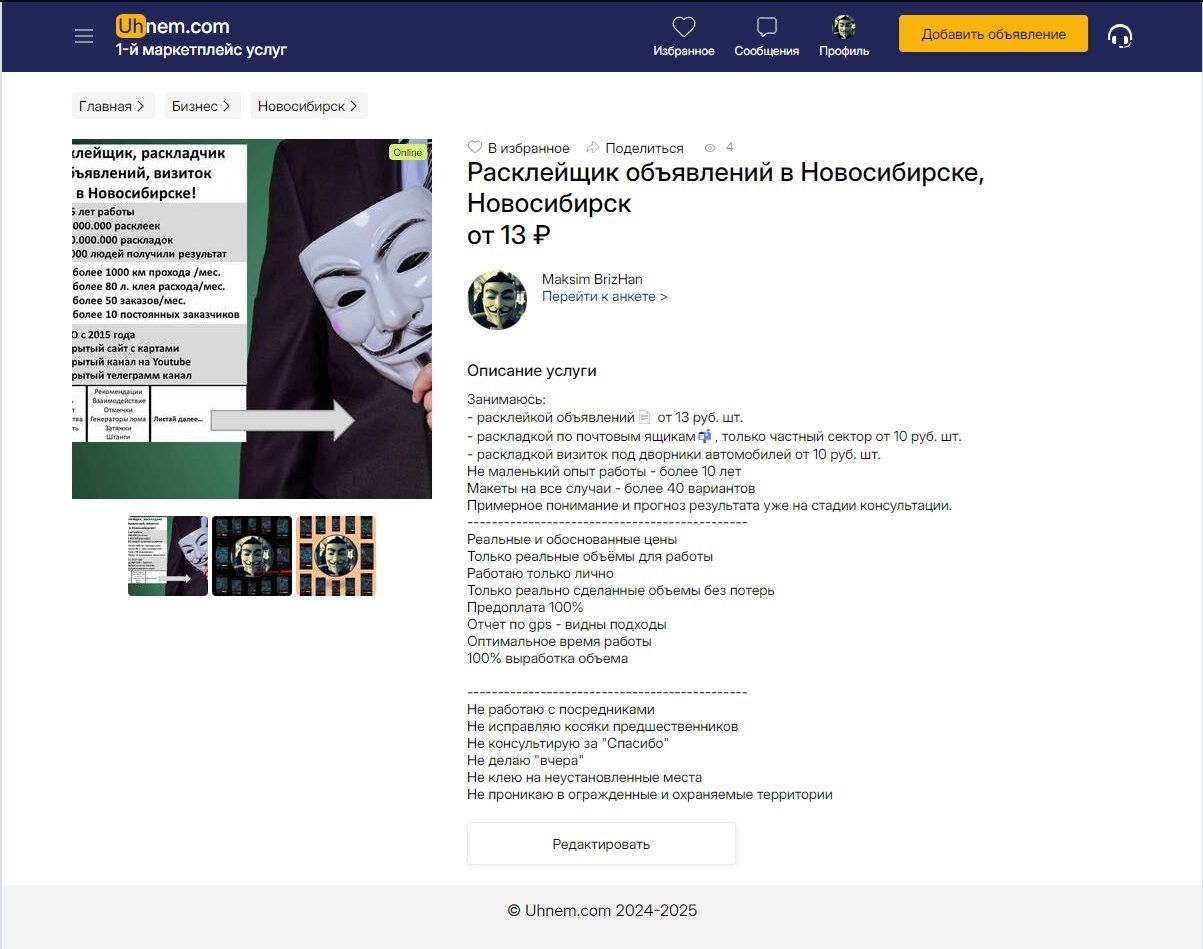Viewport: 1203px width, 949px height.
Task: Select the middle mask-photo thumbnail
Action: (251, 555)
